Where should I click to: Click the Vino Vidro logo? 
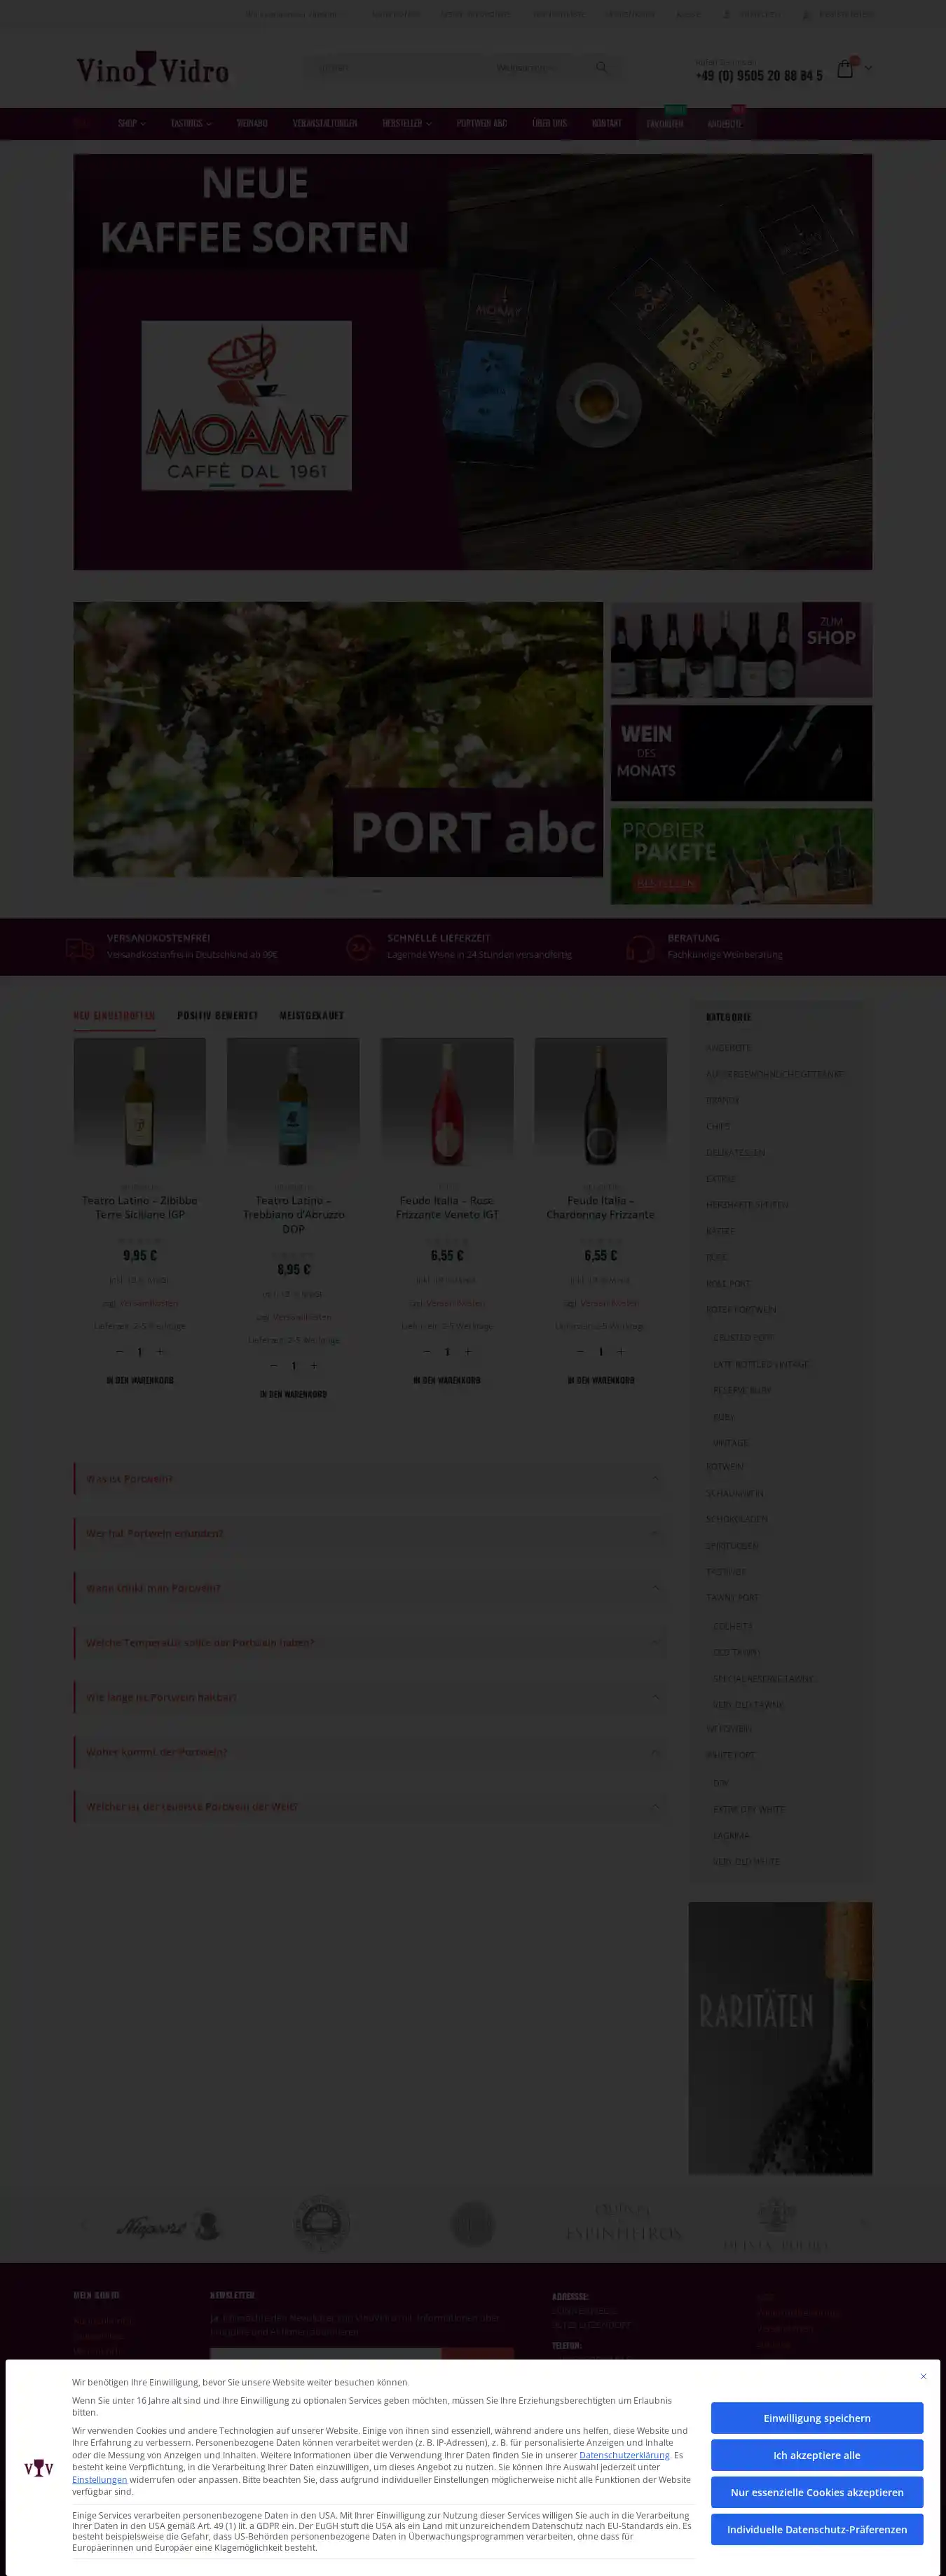point(153,68)
